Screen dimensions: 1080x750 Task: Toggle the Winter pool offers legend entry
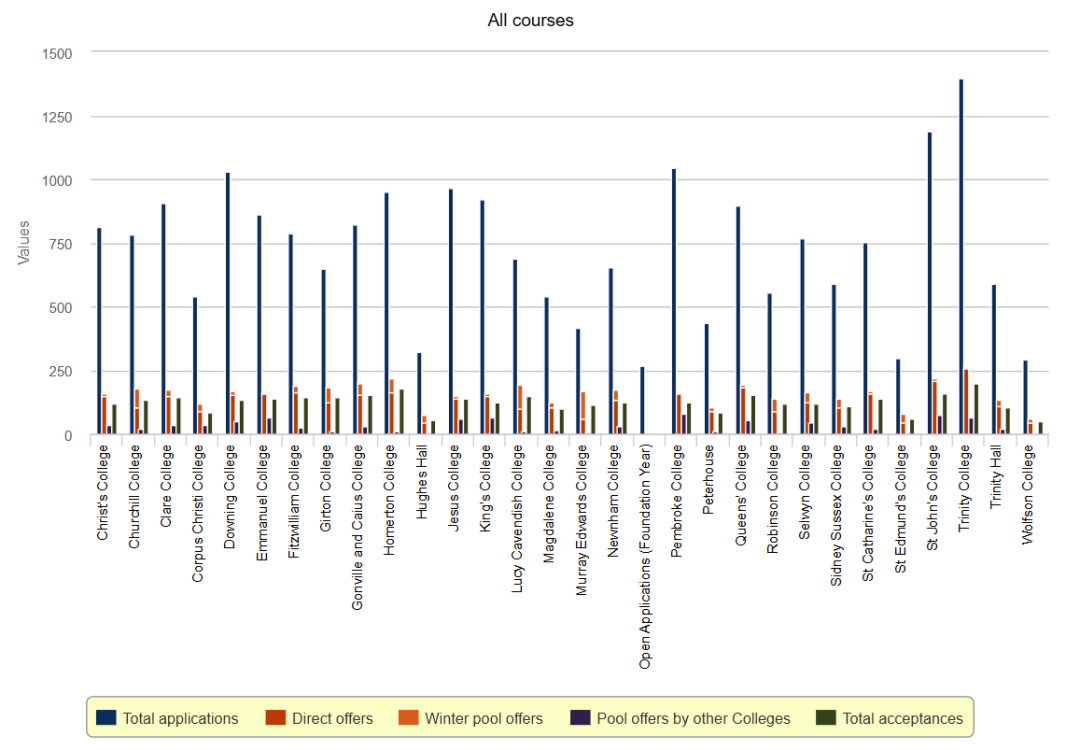pyautogui.click(x=471, y=718)
